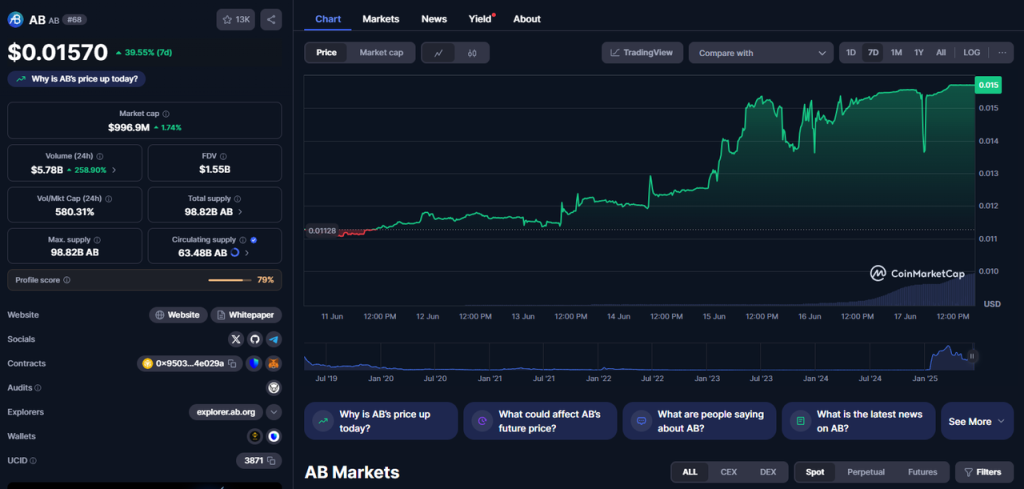Click the MetaMask fox icon in Contracts
The image size is (1024, 489).
click(x=273, y=363)
